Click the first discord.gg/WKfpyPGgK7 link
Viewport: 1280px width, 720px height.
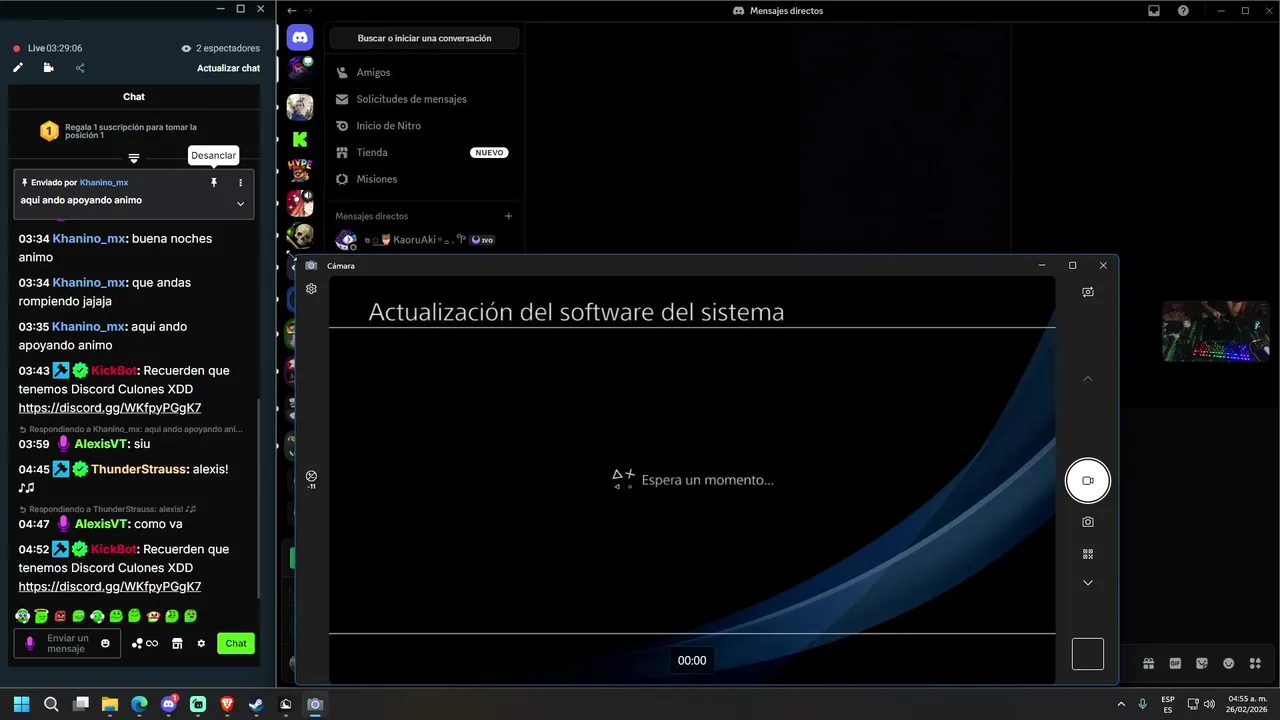point(110,408)
